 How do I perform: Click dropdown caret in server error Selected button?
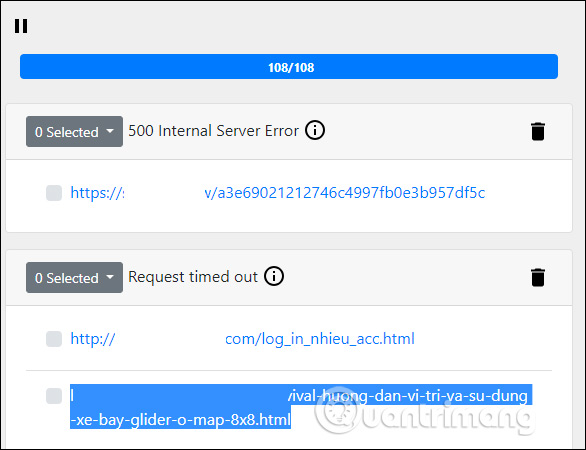click(110, 131)
